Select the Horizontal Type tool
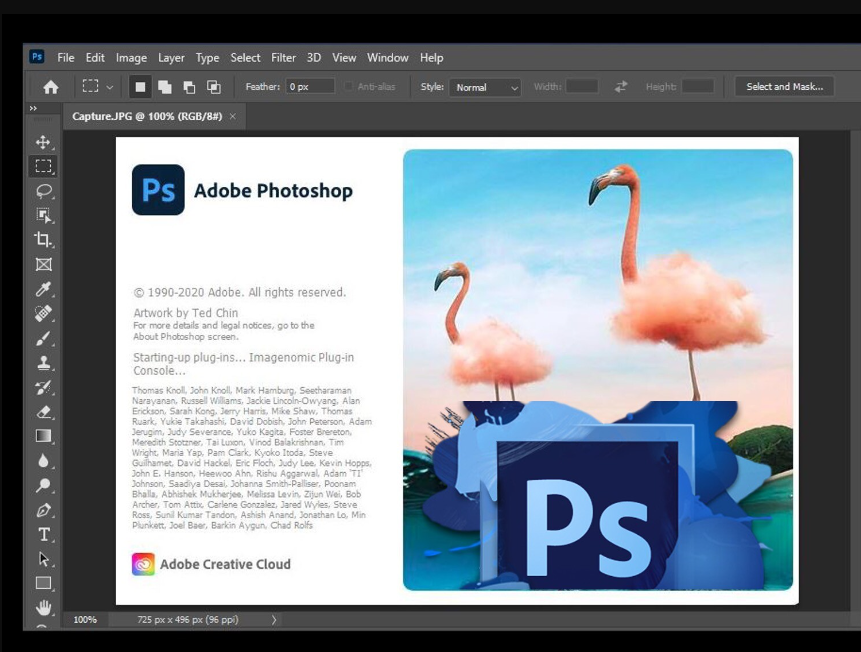The width and height of the screenshot is (861, 652). [43, 534]
